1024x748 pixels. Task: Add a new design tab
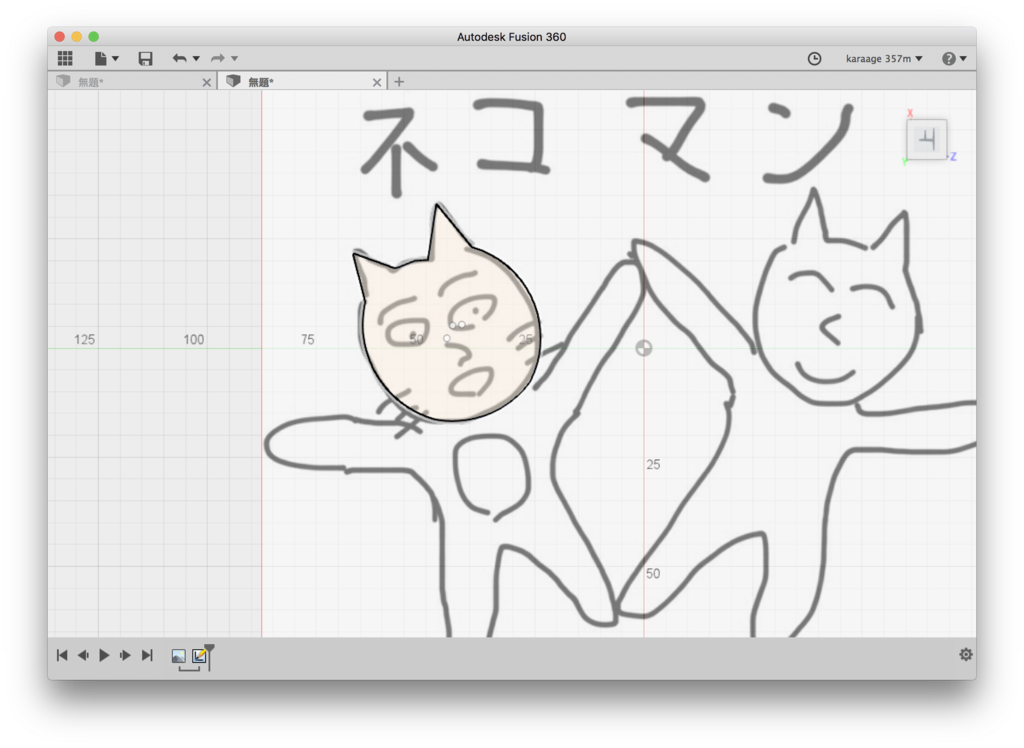click(399, 82)
